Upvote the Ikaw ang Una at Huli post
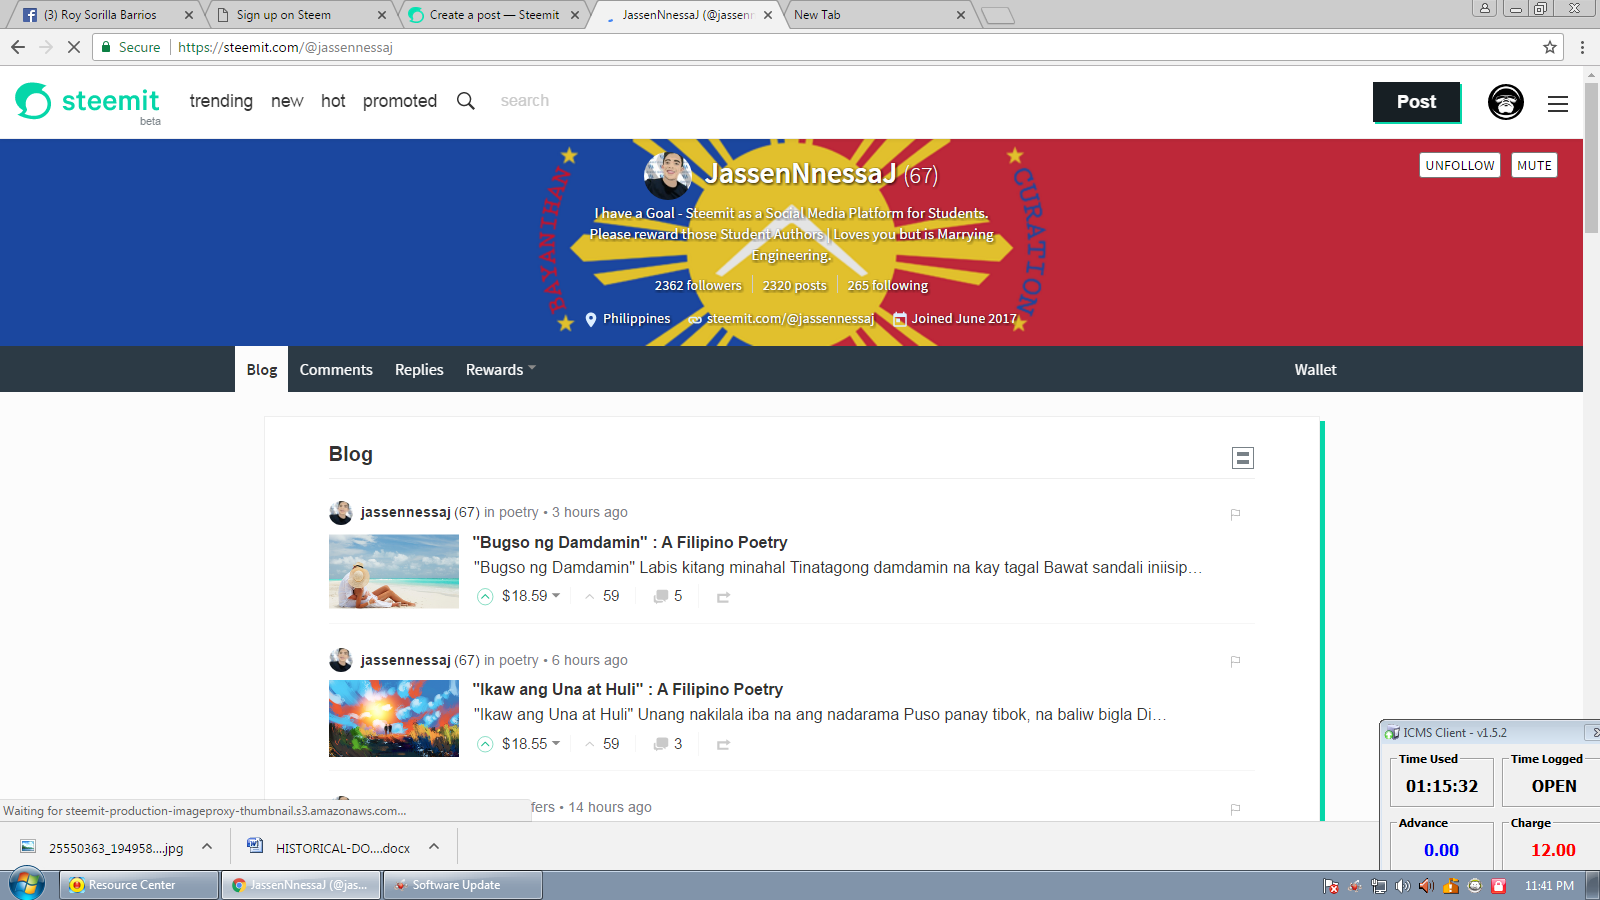The width and height of the screenshot is (1600, 900). pos(485,744)
